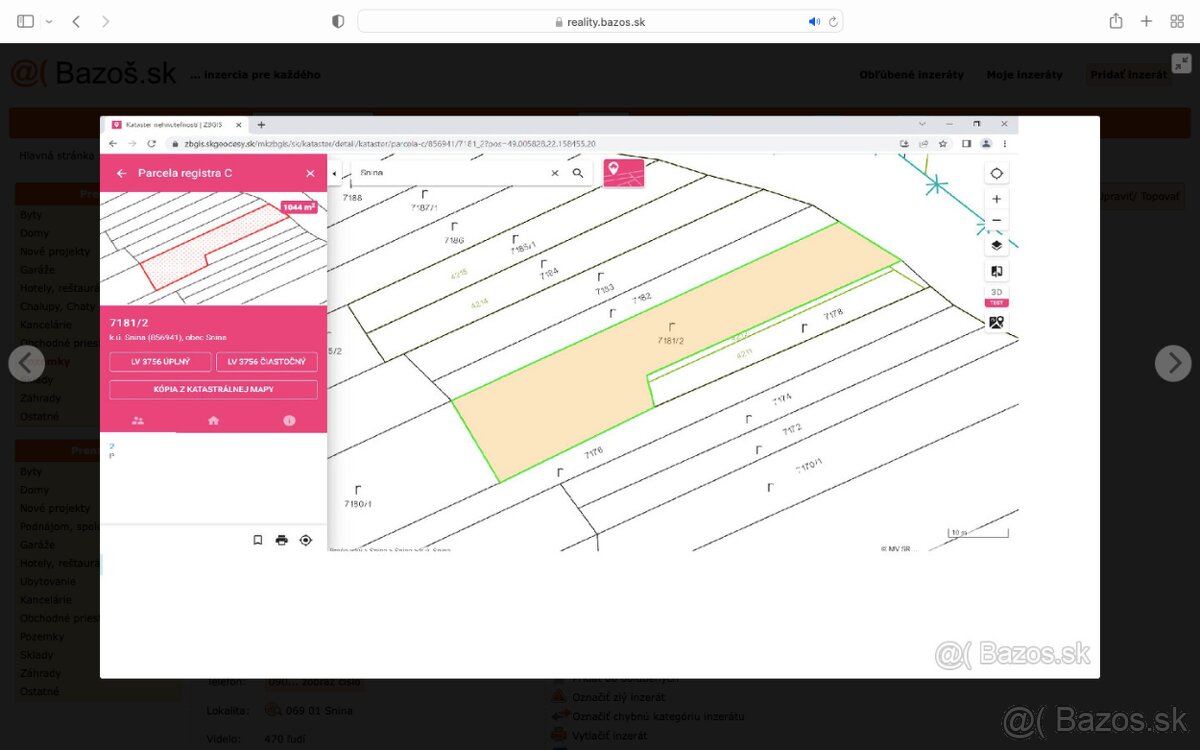Exit the image lightbox using the collapse icon
1200x750 pixels.
pos(1181,62)
